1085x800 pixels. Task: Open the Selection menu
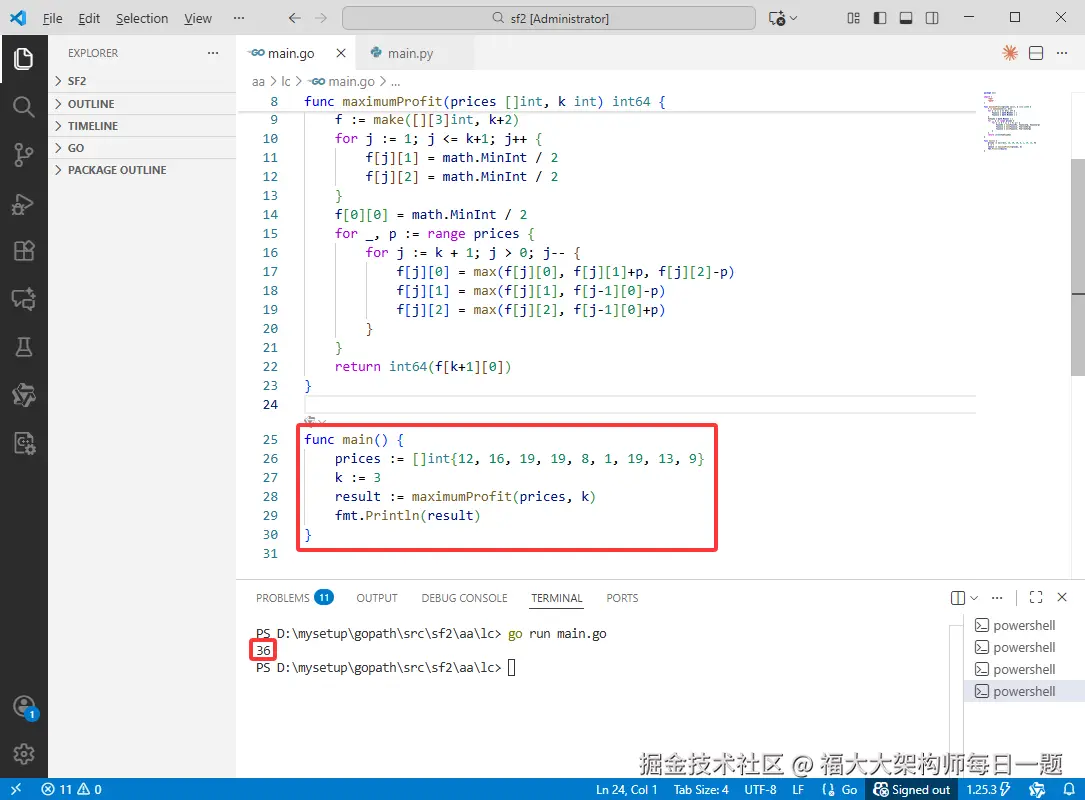click(x=142, y=18)
